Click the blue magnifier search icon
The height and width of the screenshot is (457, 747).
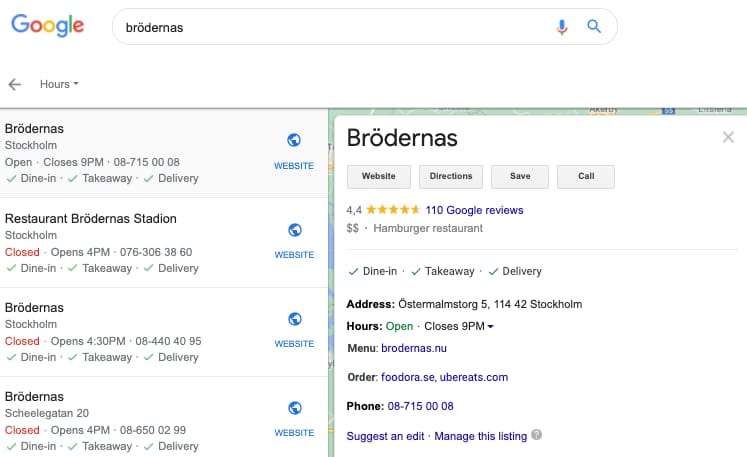pos(594,26)
